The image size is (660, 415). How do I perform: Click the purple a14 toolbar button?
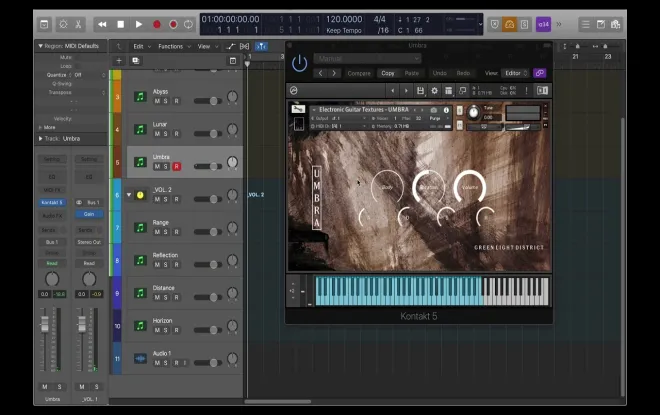(x=543, y=24)
